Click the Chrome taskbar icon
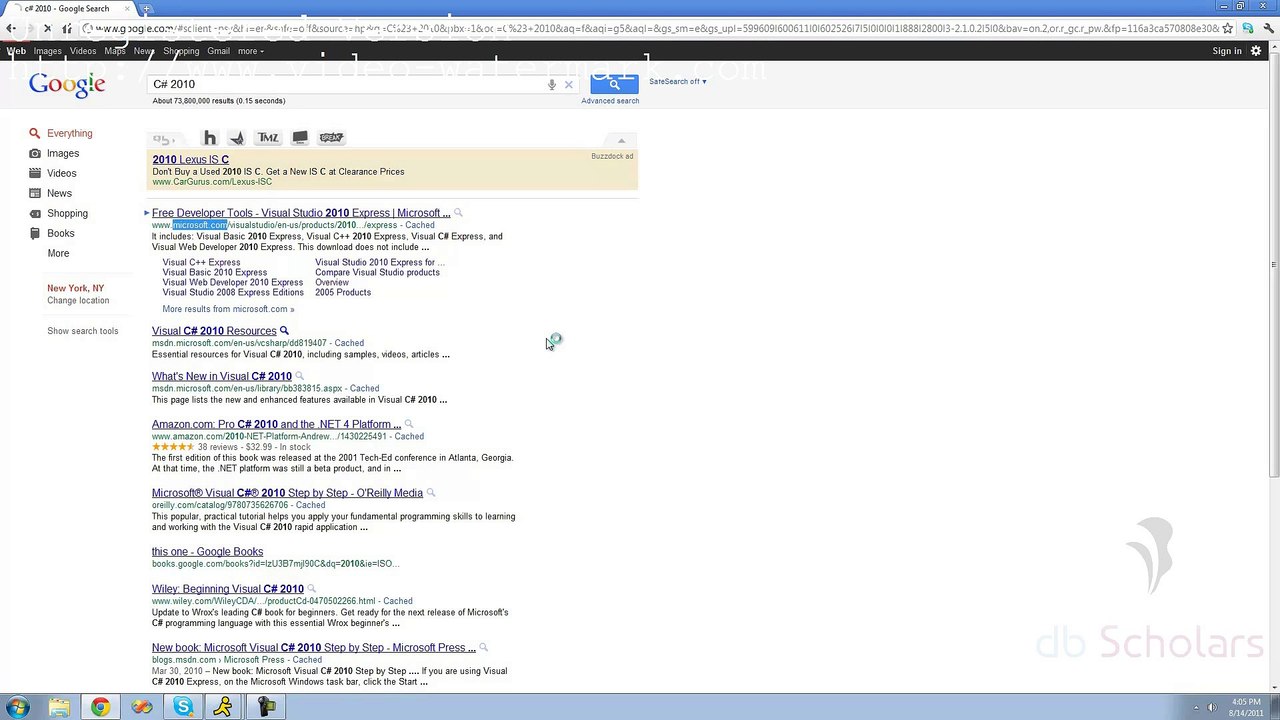Screen dimensions: 1280x720 pyautogui.click(x=100, y=707)
